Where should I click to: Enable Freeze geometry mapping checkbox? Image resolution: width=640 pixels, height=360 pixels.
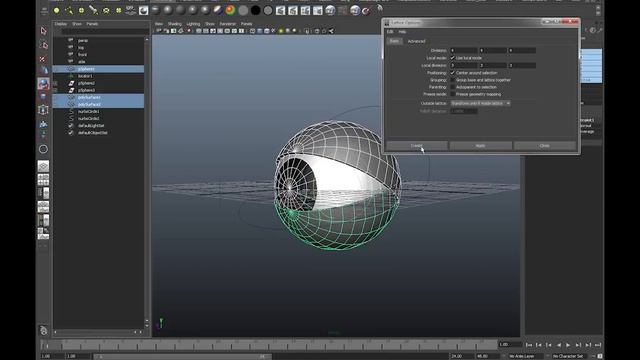pyautogui.click(x=452, y=94)
